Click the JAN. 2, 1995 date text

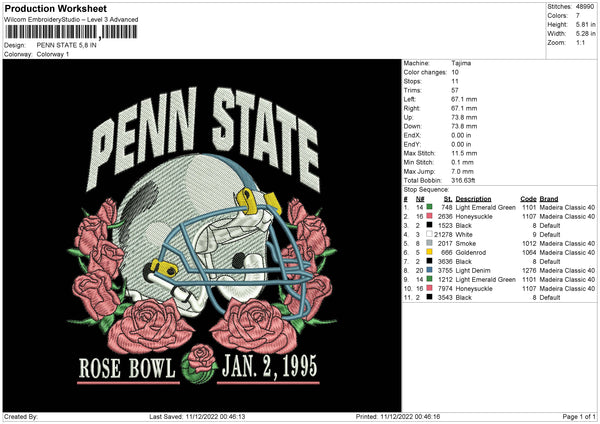(x=269, y=367)
